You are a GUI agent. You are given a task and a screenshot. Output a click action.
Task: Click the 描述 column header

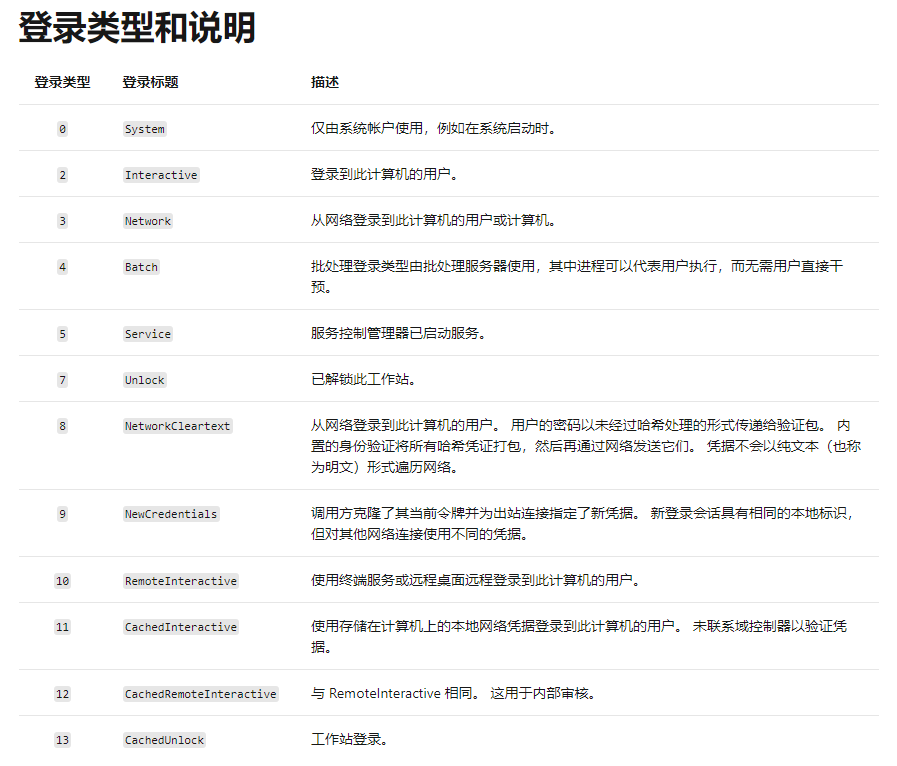(325, 82)
